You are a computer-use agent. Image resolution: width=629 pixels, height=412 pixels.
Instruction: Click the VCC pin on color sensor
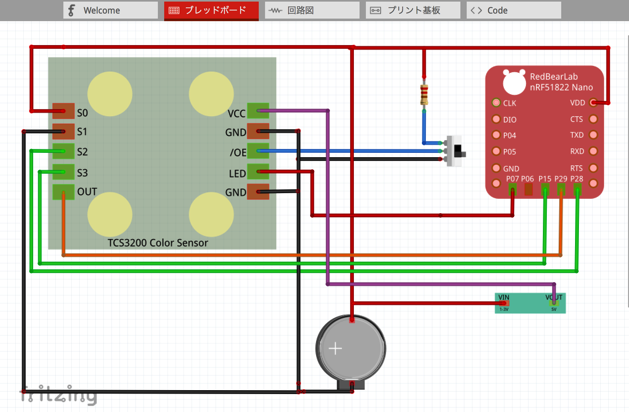pos(258,111)
